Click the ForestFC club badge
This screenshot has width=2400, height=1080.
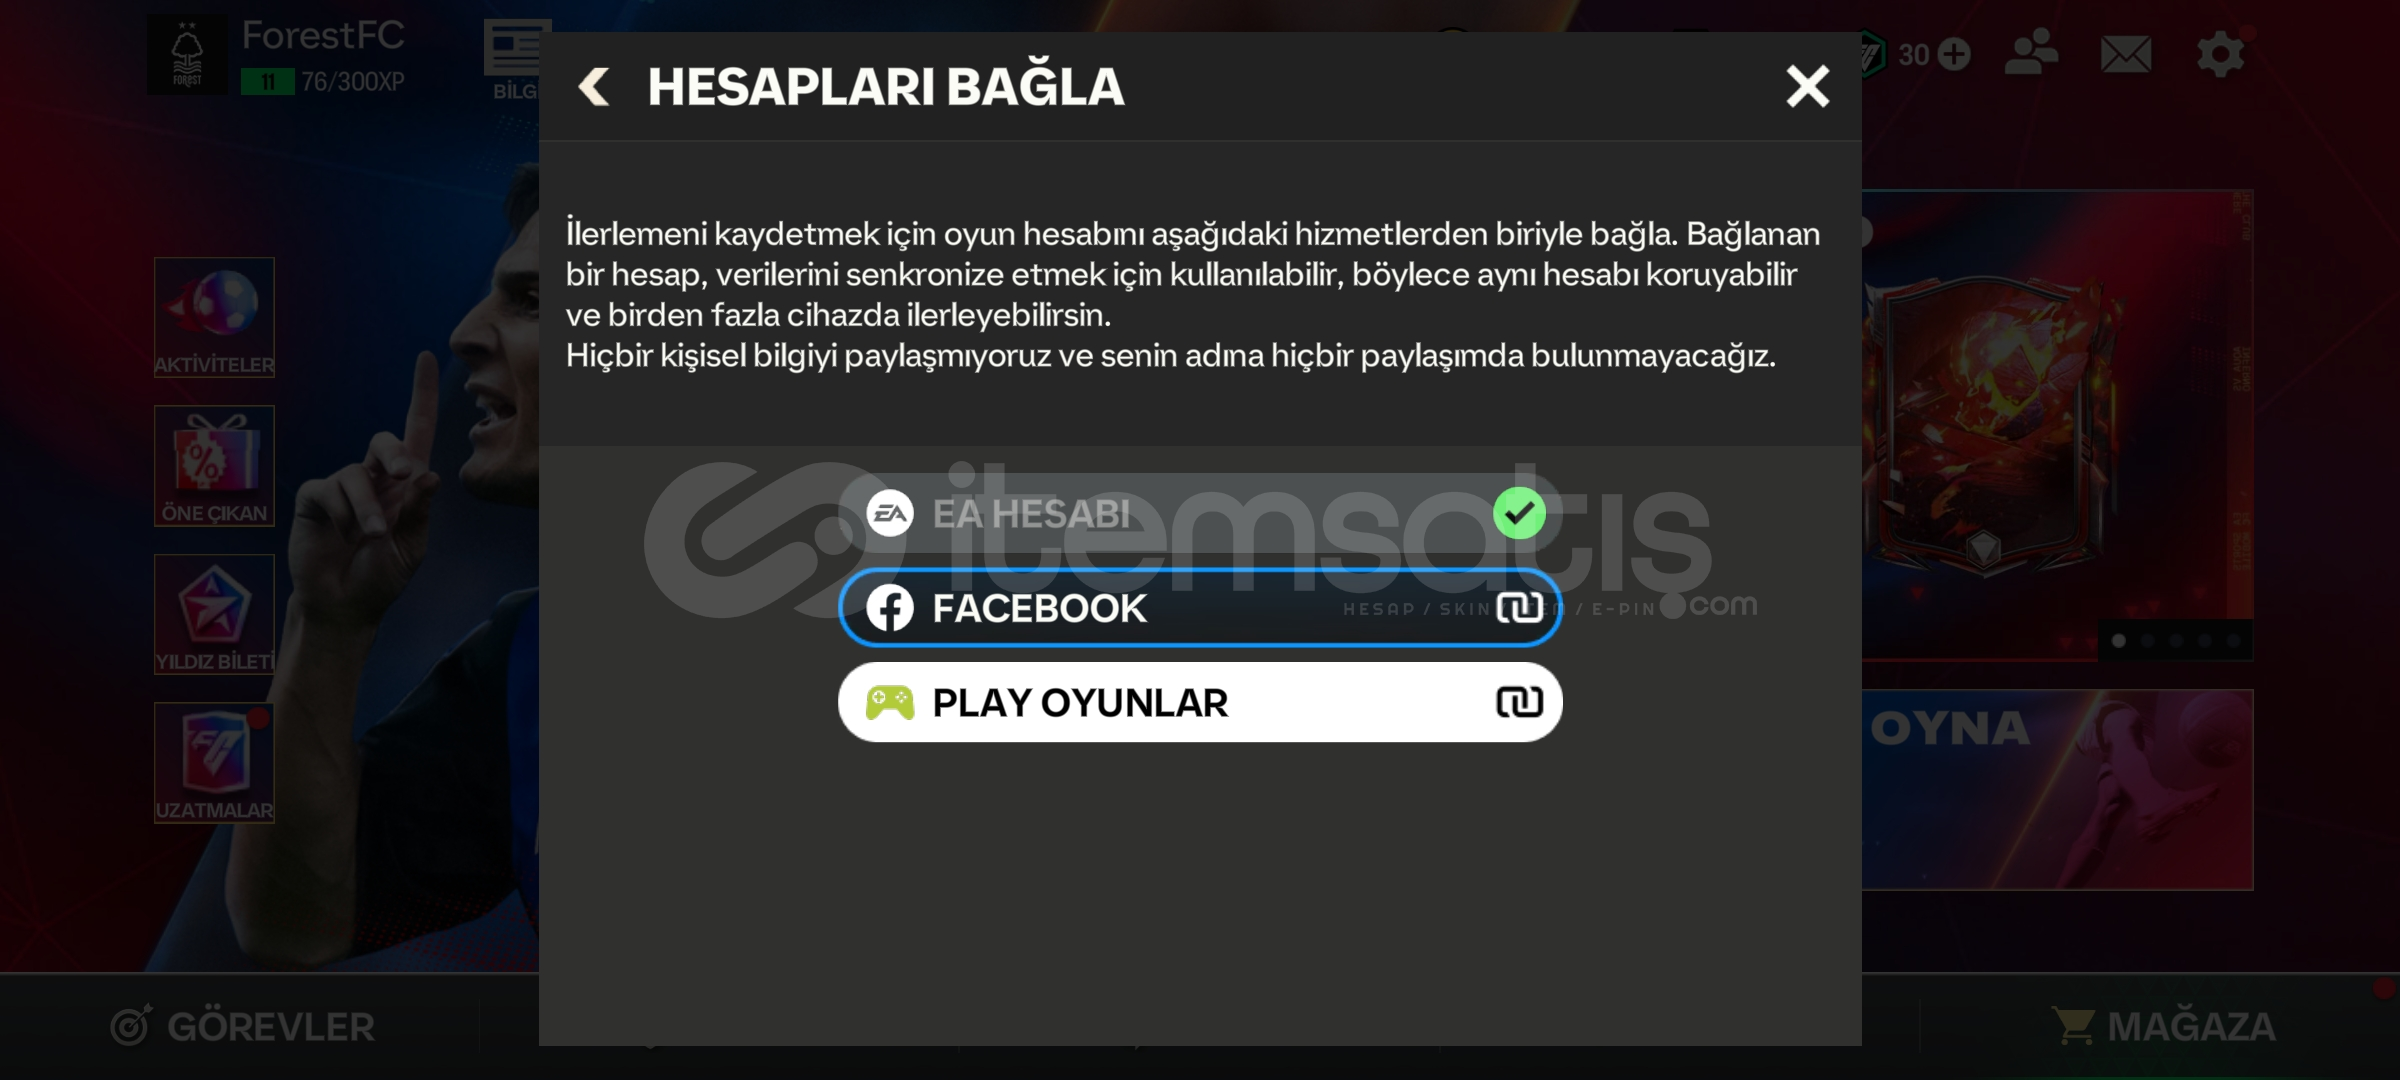[187, 55]
